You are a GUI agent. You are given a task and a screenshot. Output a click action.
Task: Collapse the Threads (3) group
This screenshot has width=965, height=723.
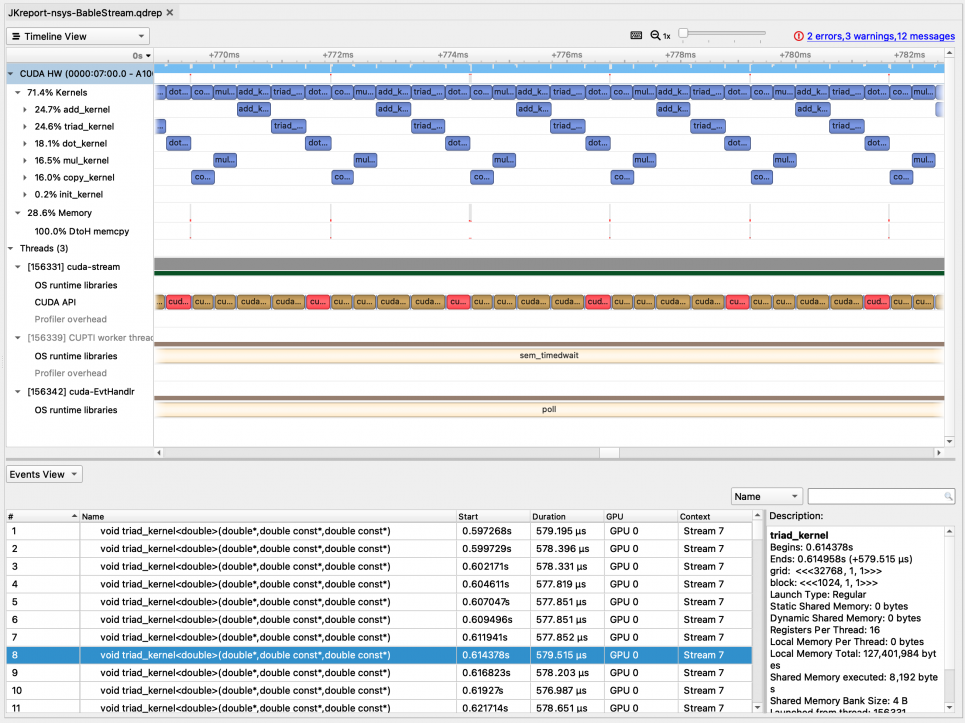12,248
